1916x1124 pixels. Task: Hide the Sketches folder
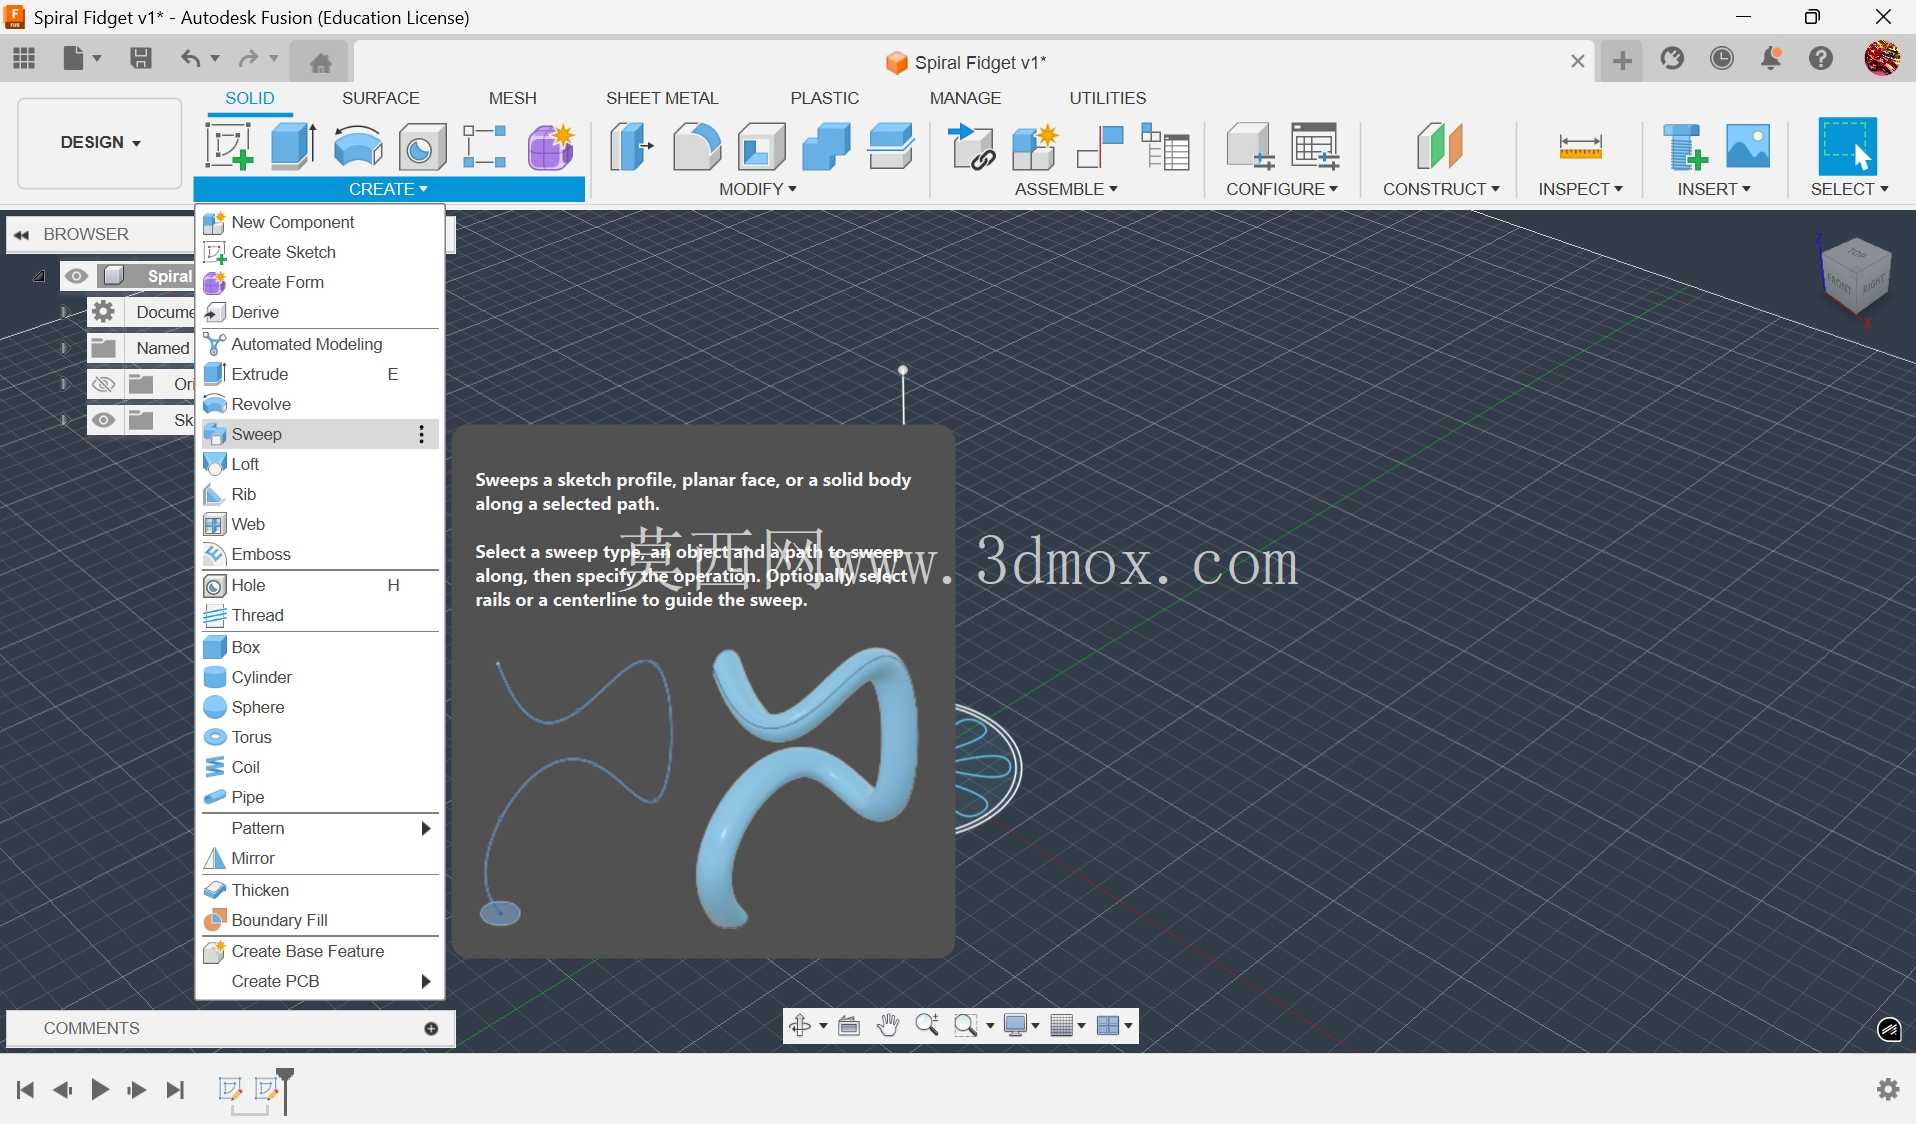pyautogui.click(x=103, y=420)
